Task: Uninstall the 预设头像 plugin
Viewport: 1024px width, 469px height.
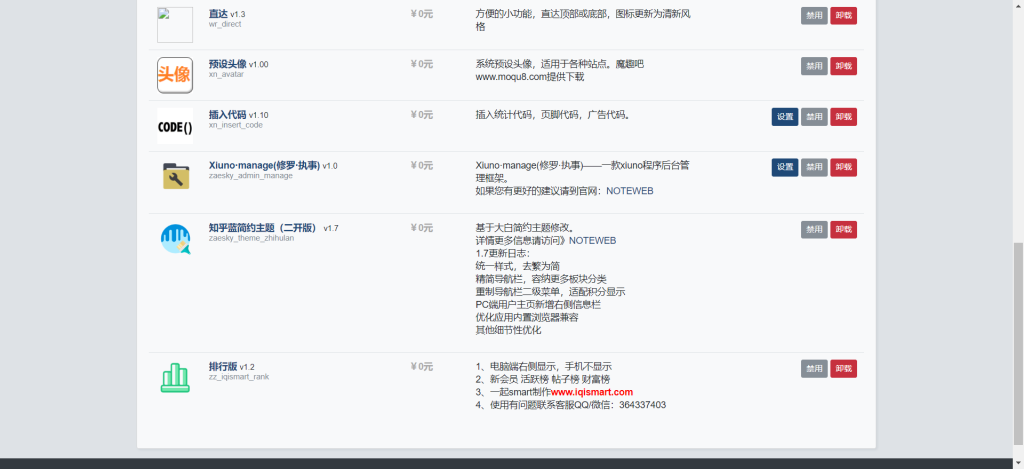Action: 843,66
